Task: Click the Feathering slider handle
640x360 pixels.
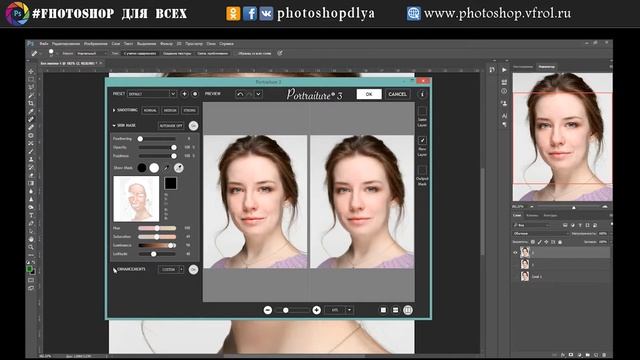Action: (x=140, y=139)
